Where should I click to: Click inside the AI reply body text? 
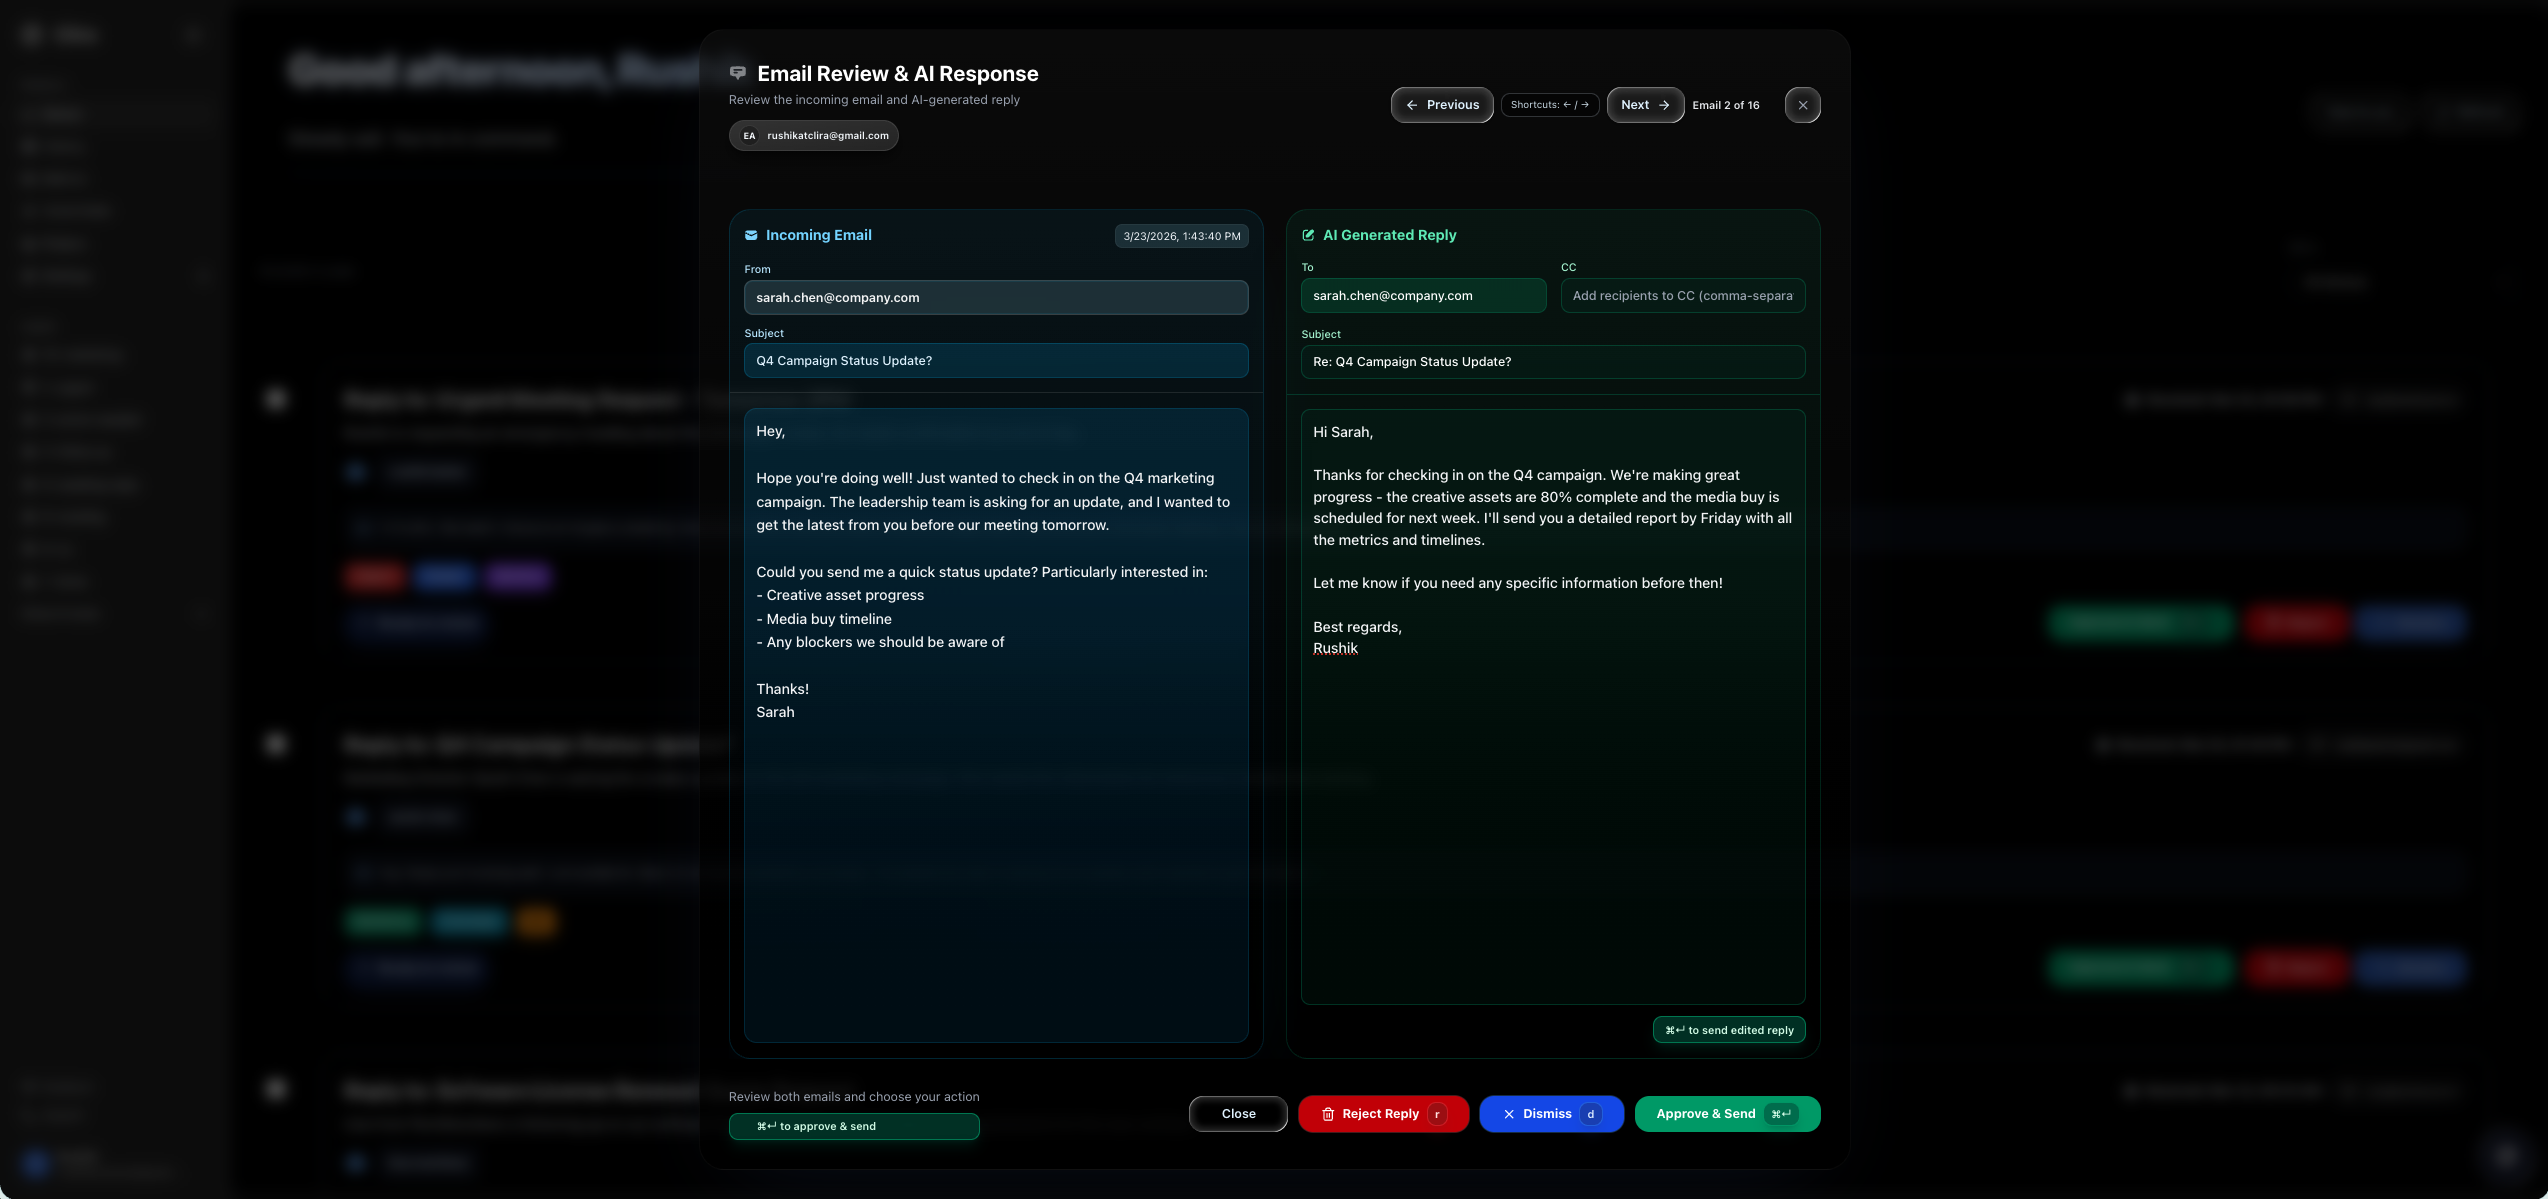click(x=1552, y=800)
